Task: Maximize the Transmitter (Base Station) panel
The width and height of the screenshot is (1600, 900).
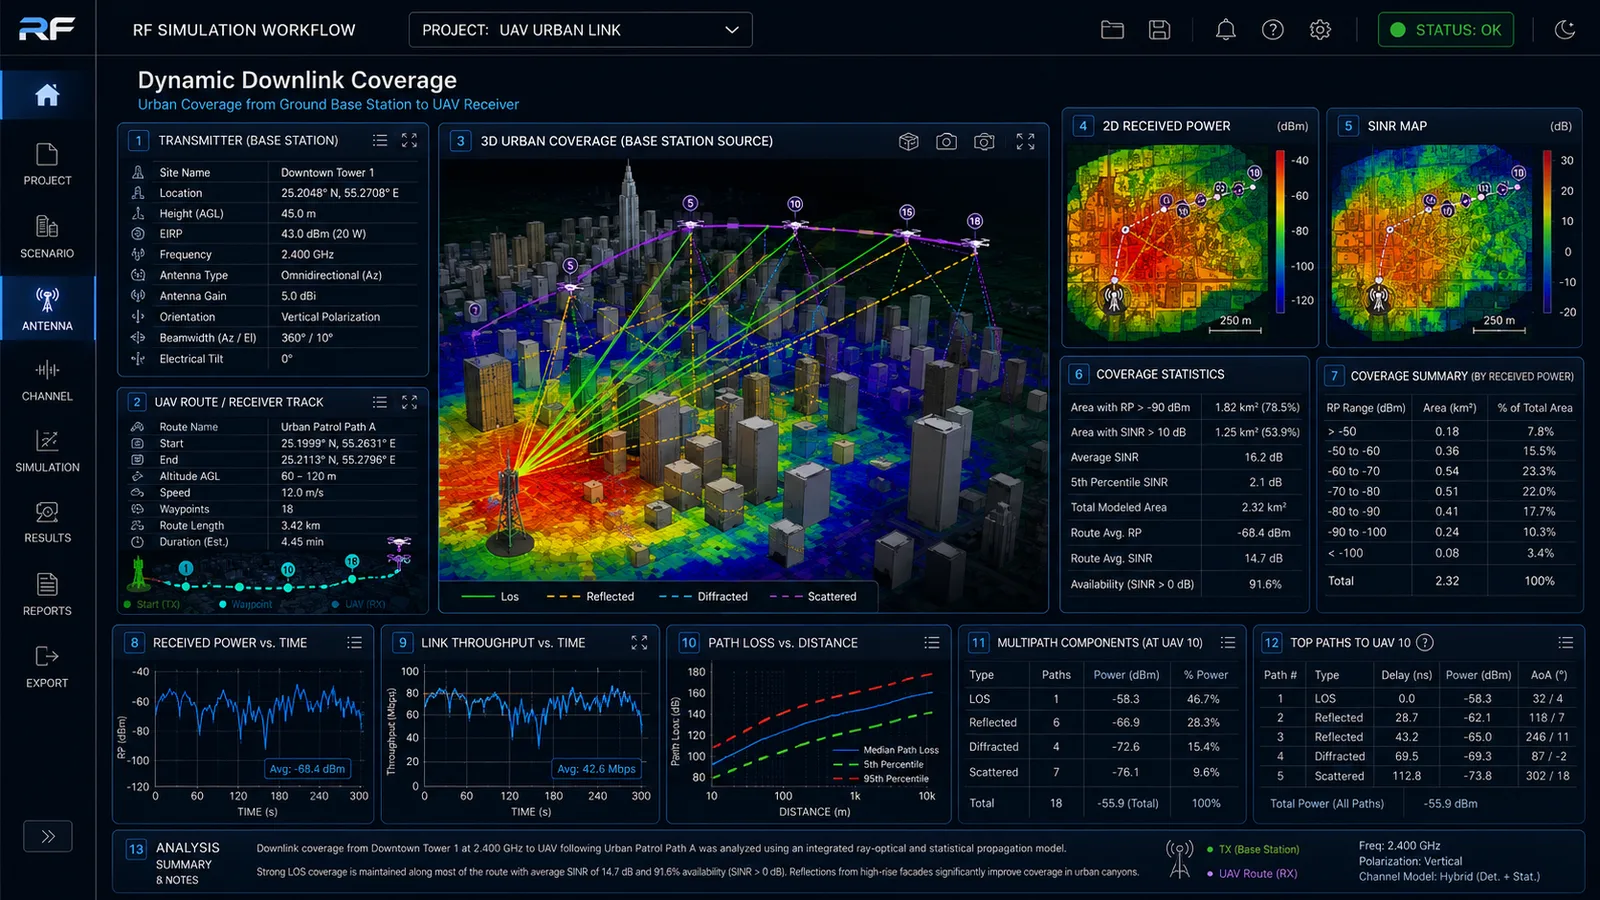Action: [409, 141]
